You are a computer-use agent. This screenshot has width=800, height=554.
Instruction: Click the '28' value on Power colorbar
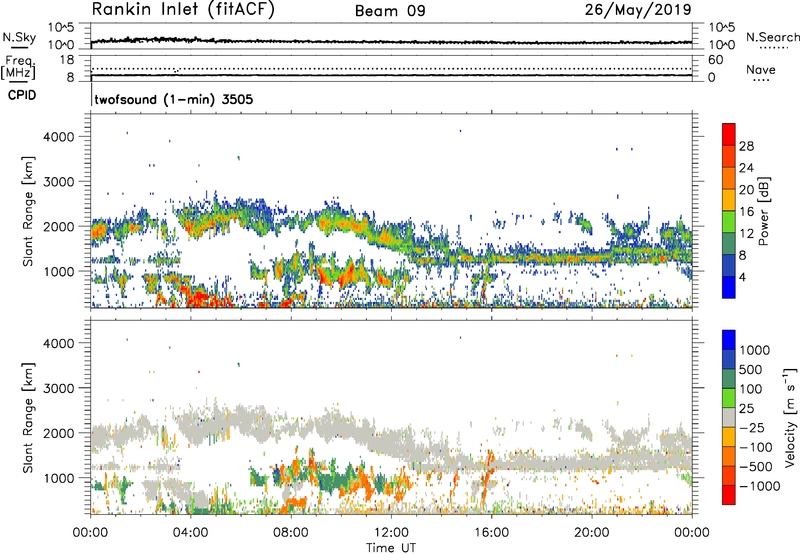point(746,146)
